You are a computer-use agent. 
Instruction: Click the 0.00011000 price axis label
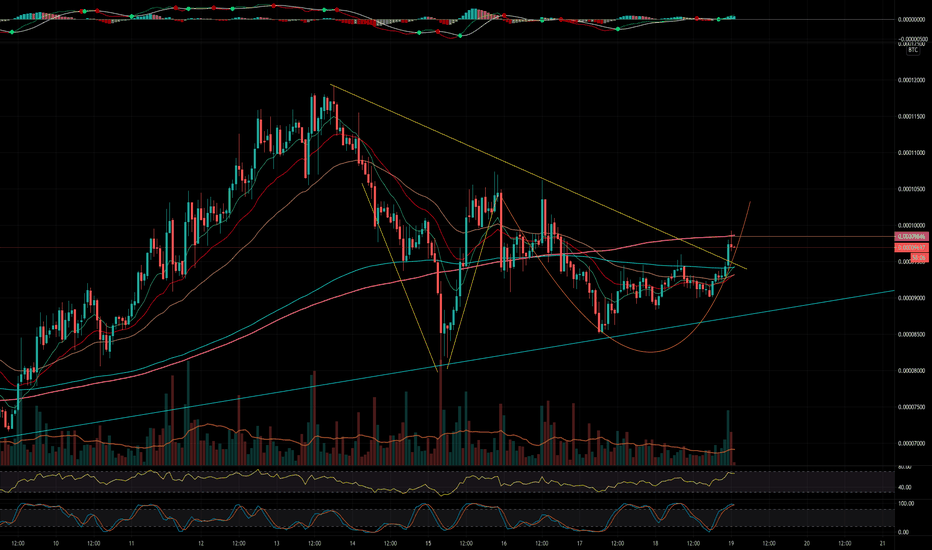911,153
